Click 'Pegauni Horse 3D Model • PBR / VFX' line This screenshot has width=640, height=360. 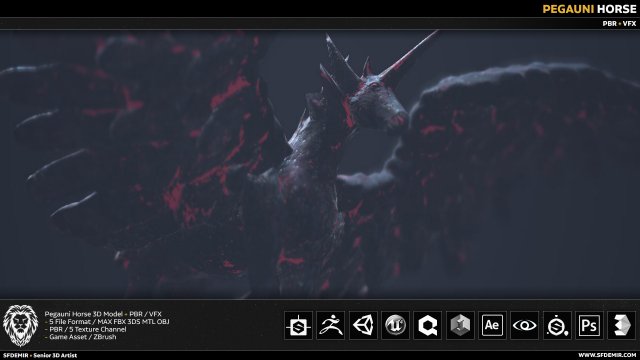coord(103,314)
